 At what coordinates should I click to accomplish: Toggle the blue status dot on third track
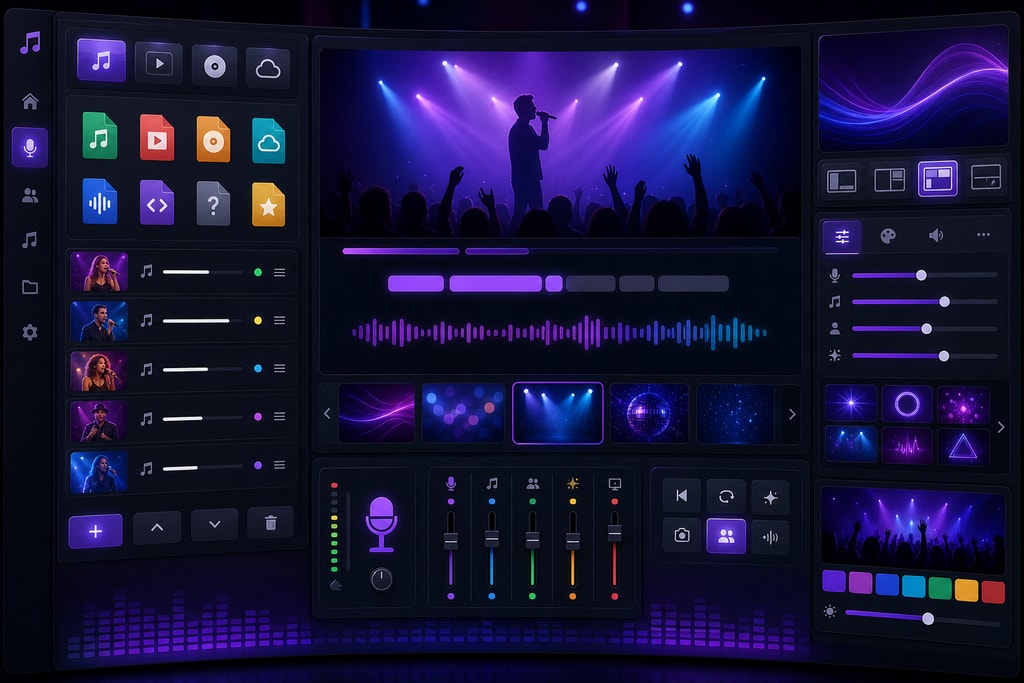(258, 368)
